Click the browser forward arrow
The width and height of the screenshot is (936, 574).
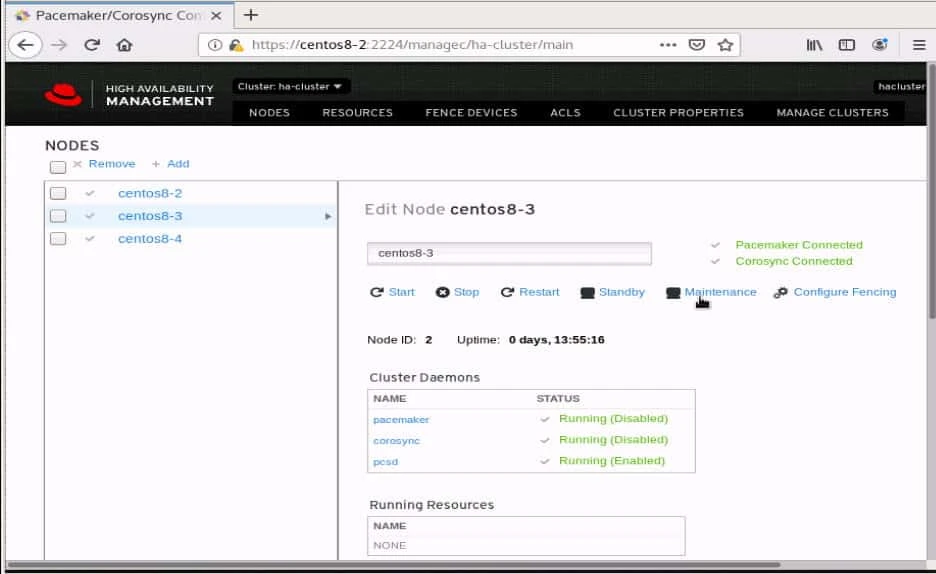(58, 45)
